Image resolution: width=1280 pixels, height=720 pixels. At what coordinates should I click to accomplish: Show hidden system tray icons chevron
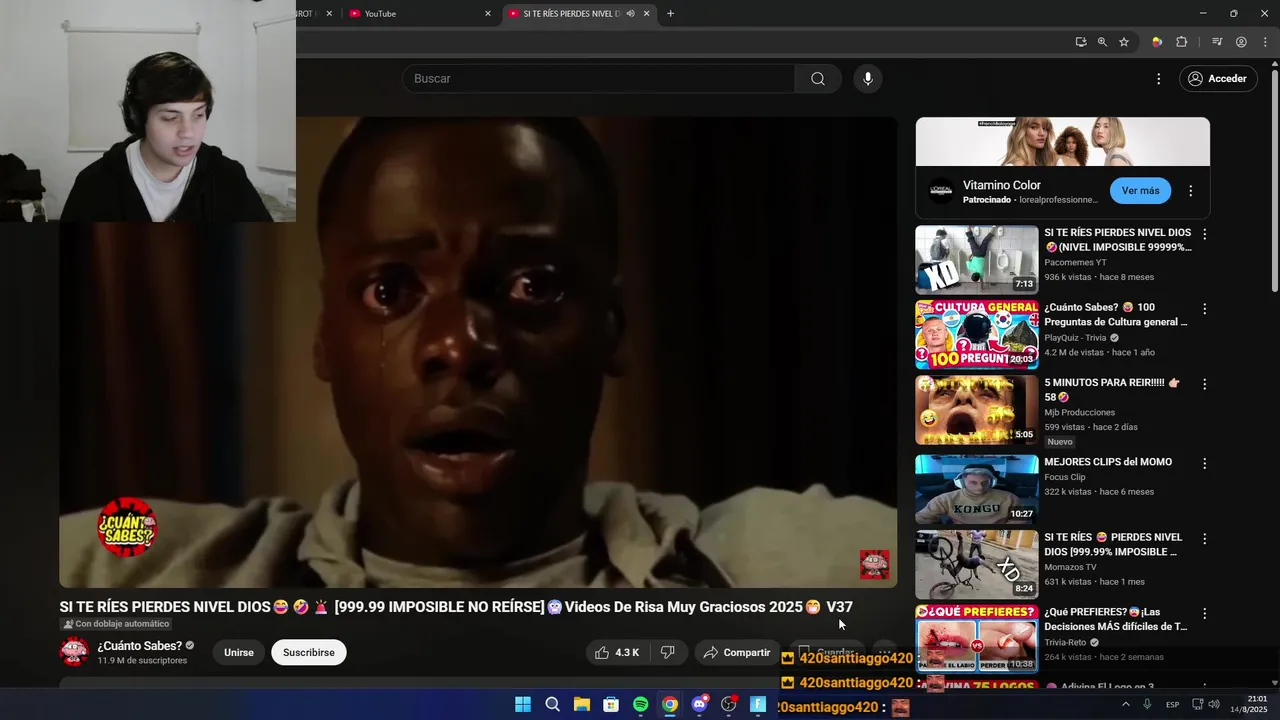(x=1125, y=705)
